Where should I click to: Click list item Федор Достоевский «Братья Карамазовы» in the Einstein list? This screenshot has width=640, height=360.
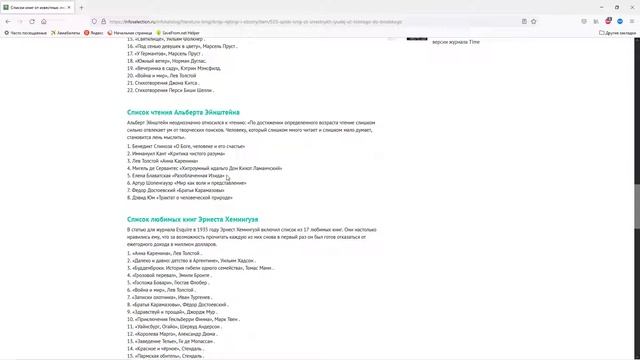point(176,190)
